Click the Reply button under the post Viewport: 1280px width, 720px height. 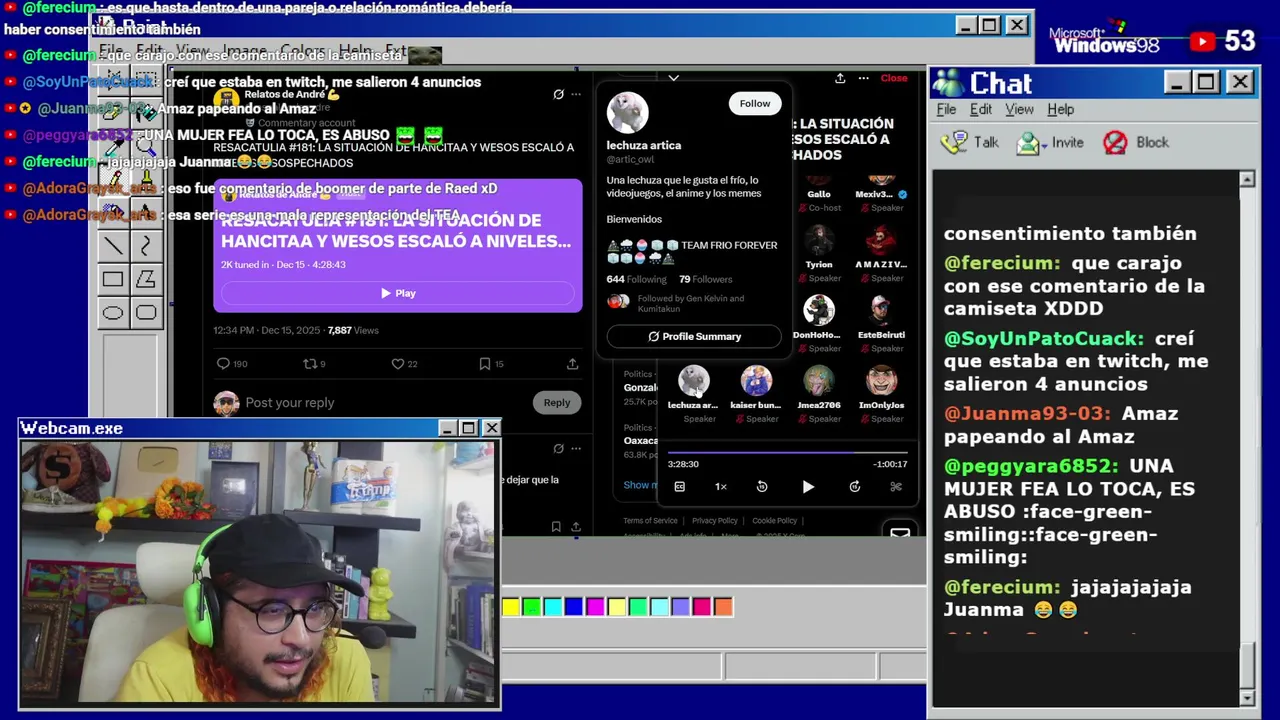pyautogui.click(x=557, y=402)
